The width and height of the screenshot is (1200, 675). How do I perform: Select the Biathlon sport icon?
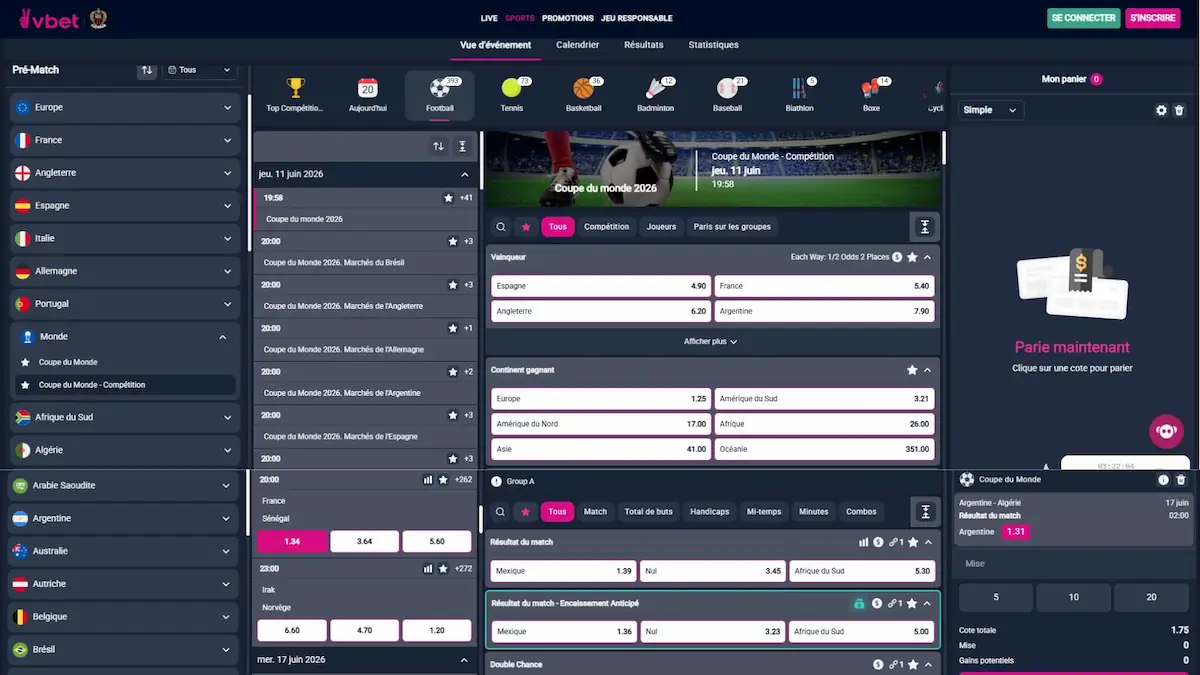799,88
